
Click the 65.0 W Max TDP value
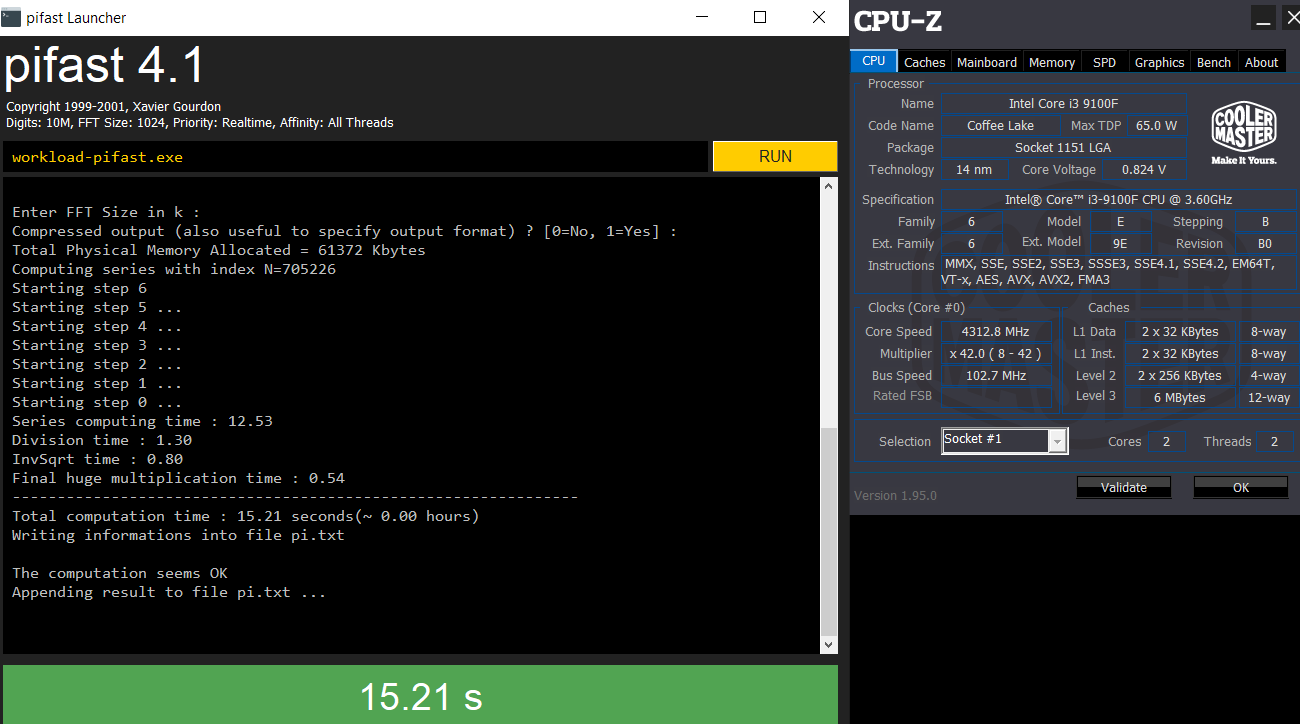click(x=1156, y=126)
